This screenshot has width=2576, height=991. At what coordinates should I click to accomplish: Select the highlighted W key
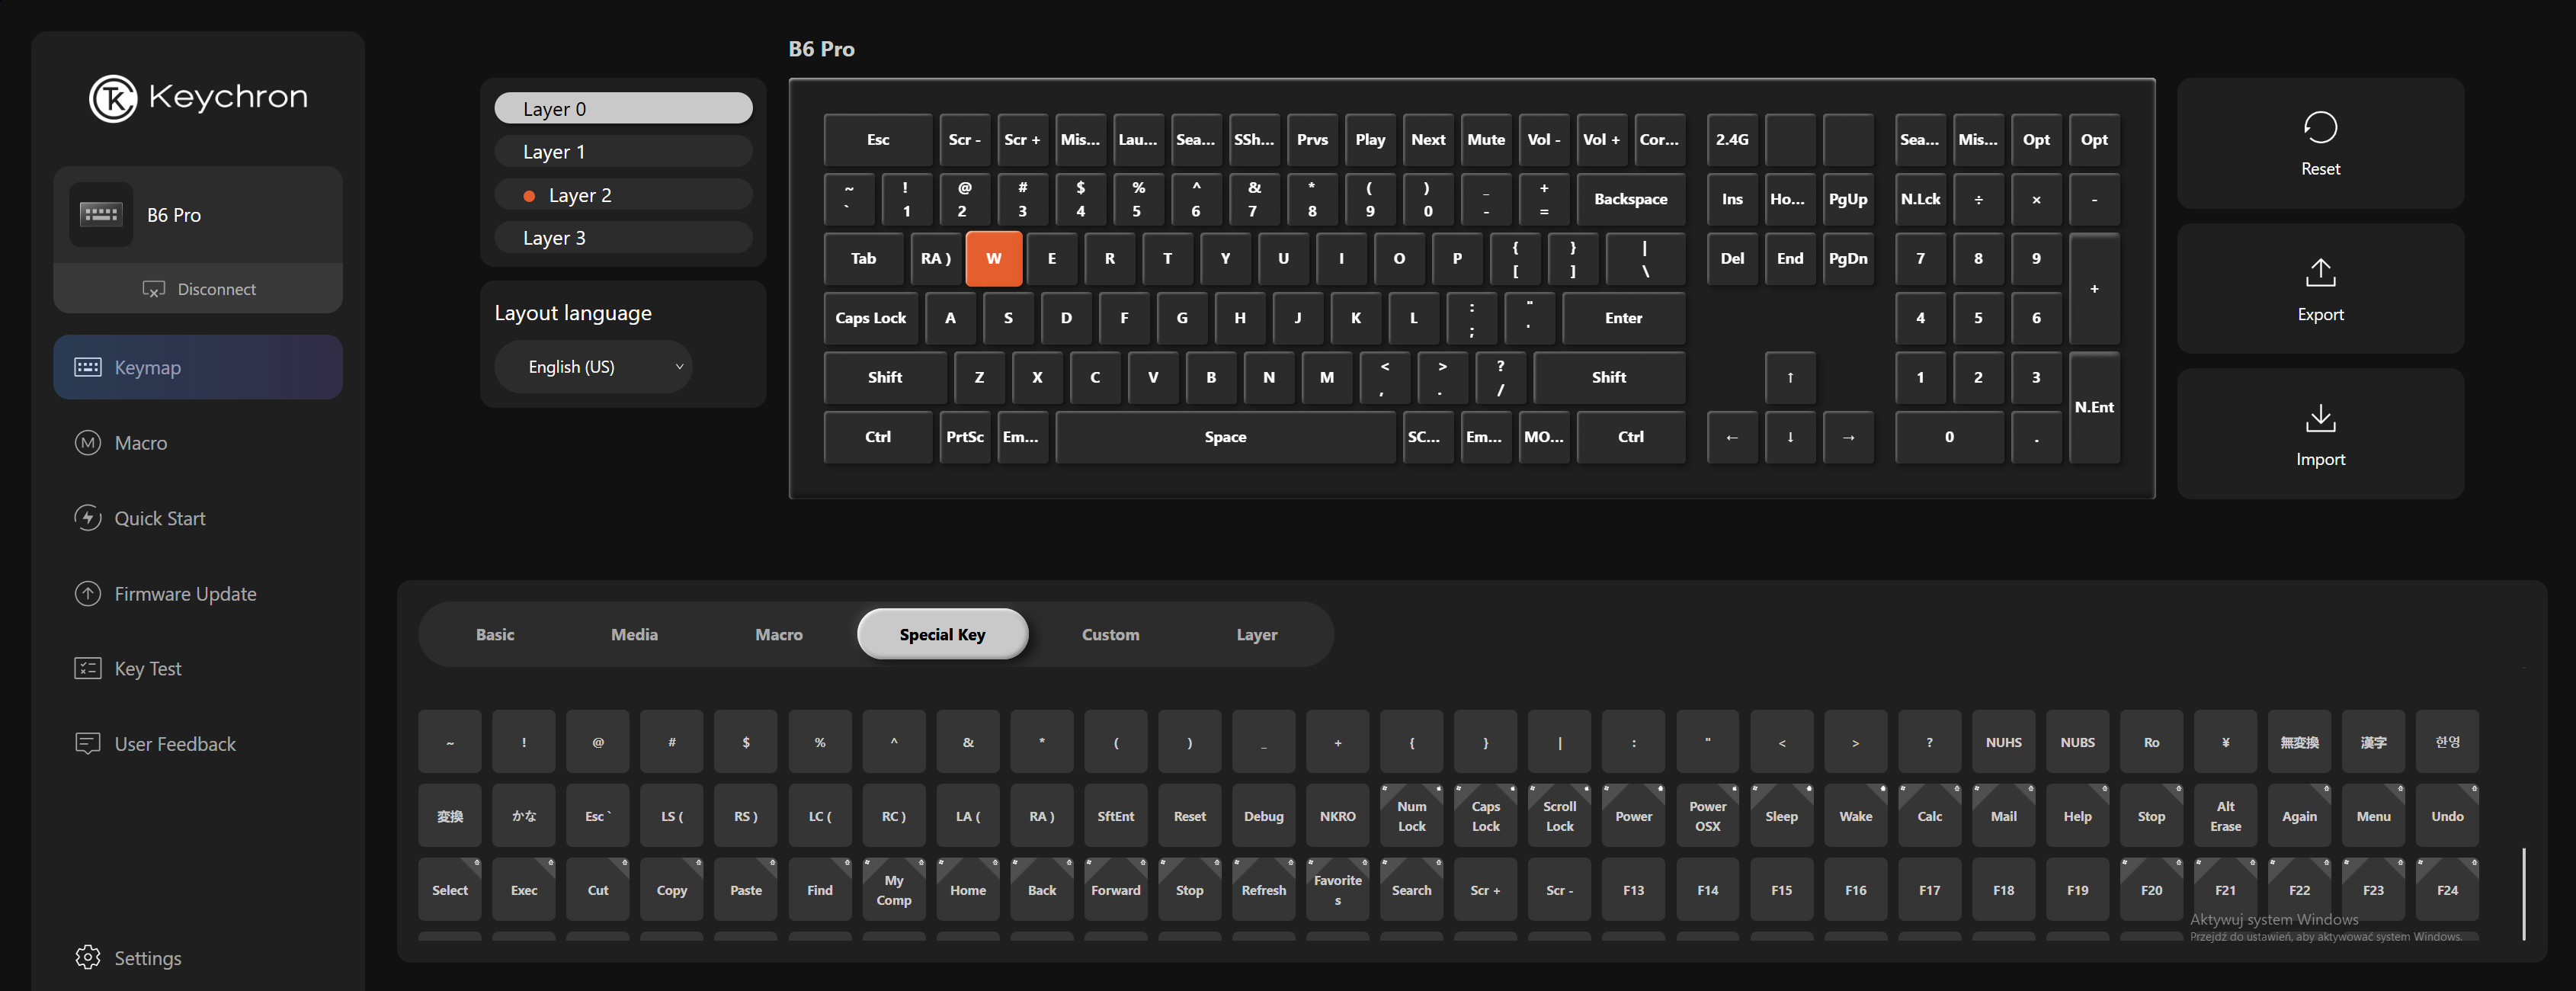click(994, 259)
